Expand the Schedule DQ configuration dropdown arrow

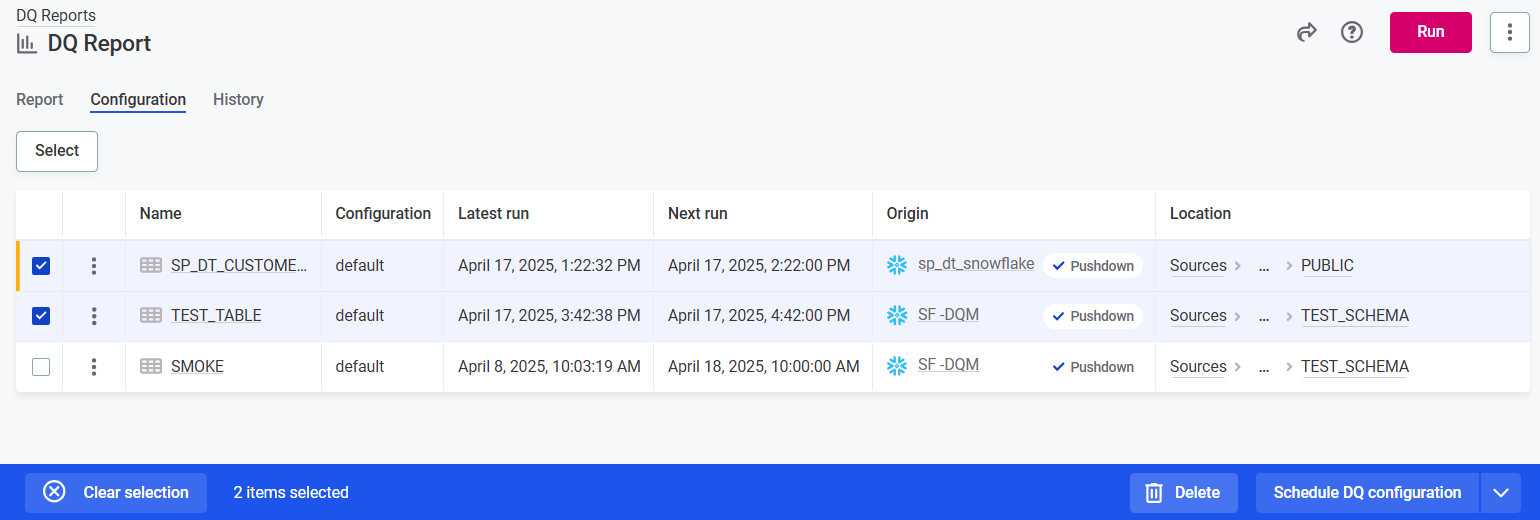tap(1500, 493)
